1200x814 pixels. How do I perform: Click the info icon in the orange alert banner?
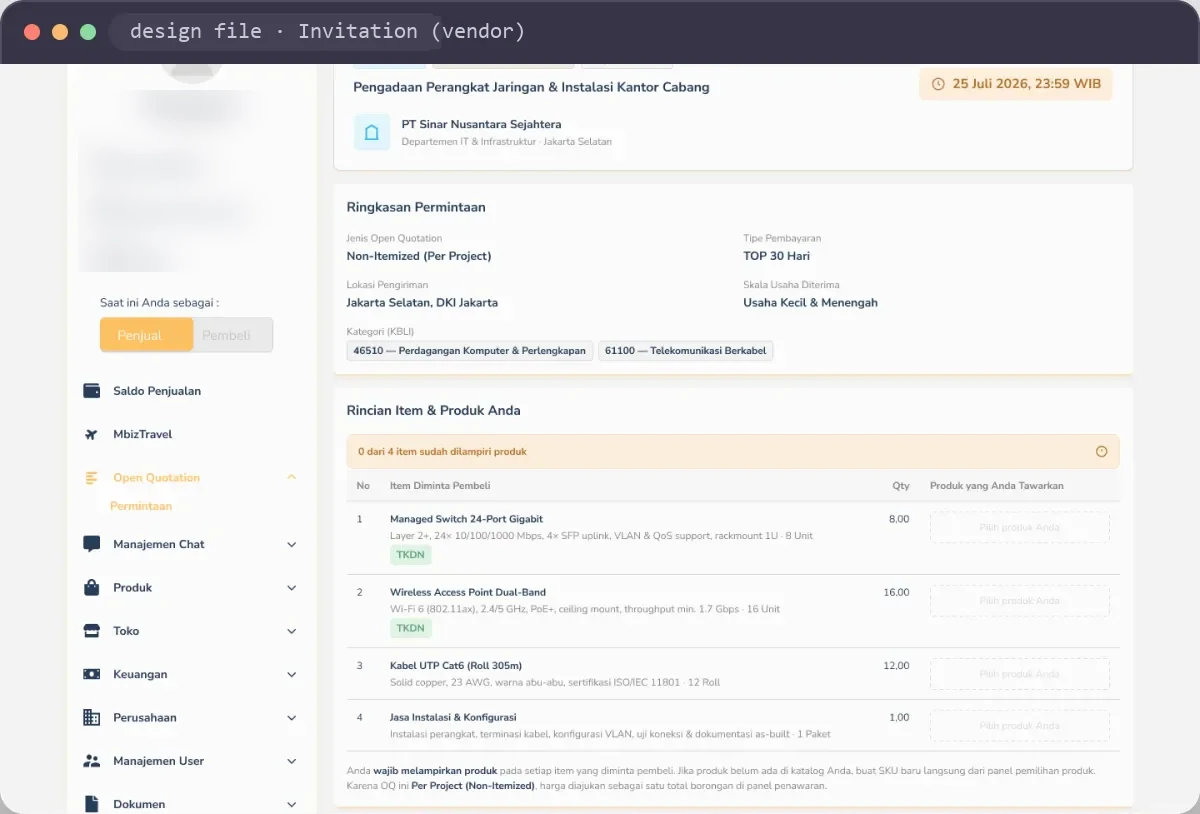click(x=1102, y=451)
